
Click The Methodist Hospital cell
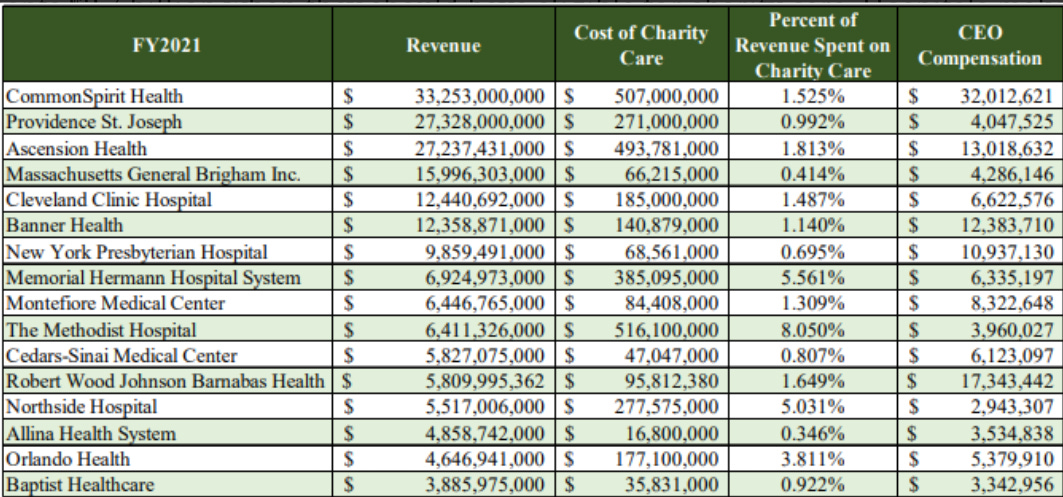coord(167,330)
